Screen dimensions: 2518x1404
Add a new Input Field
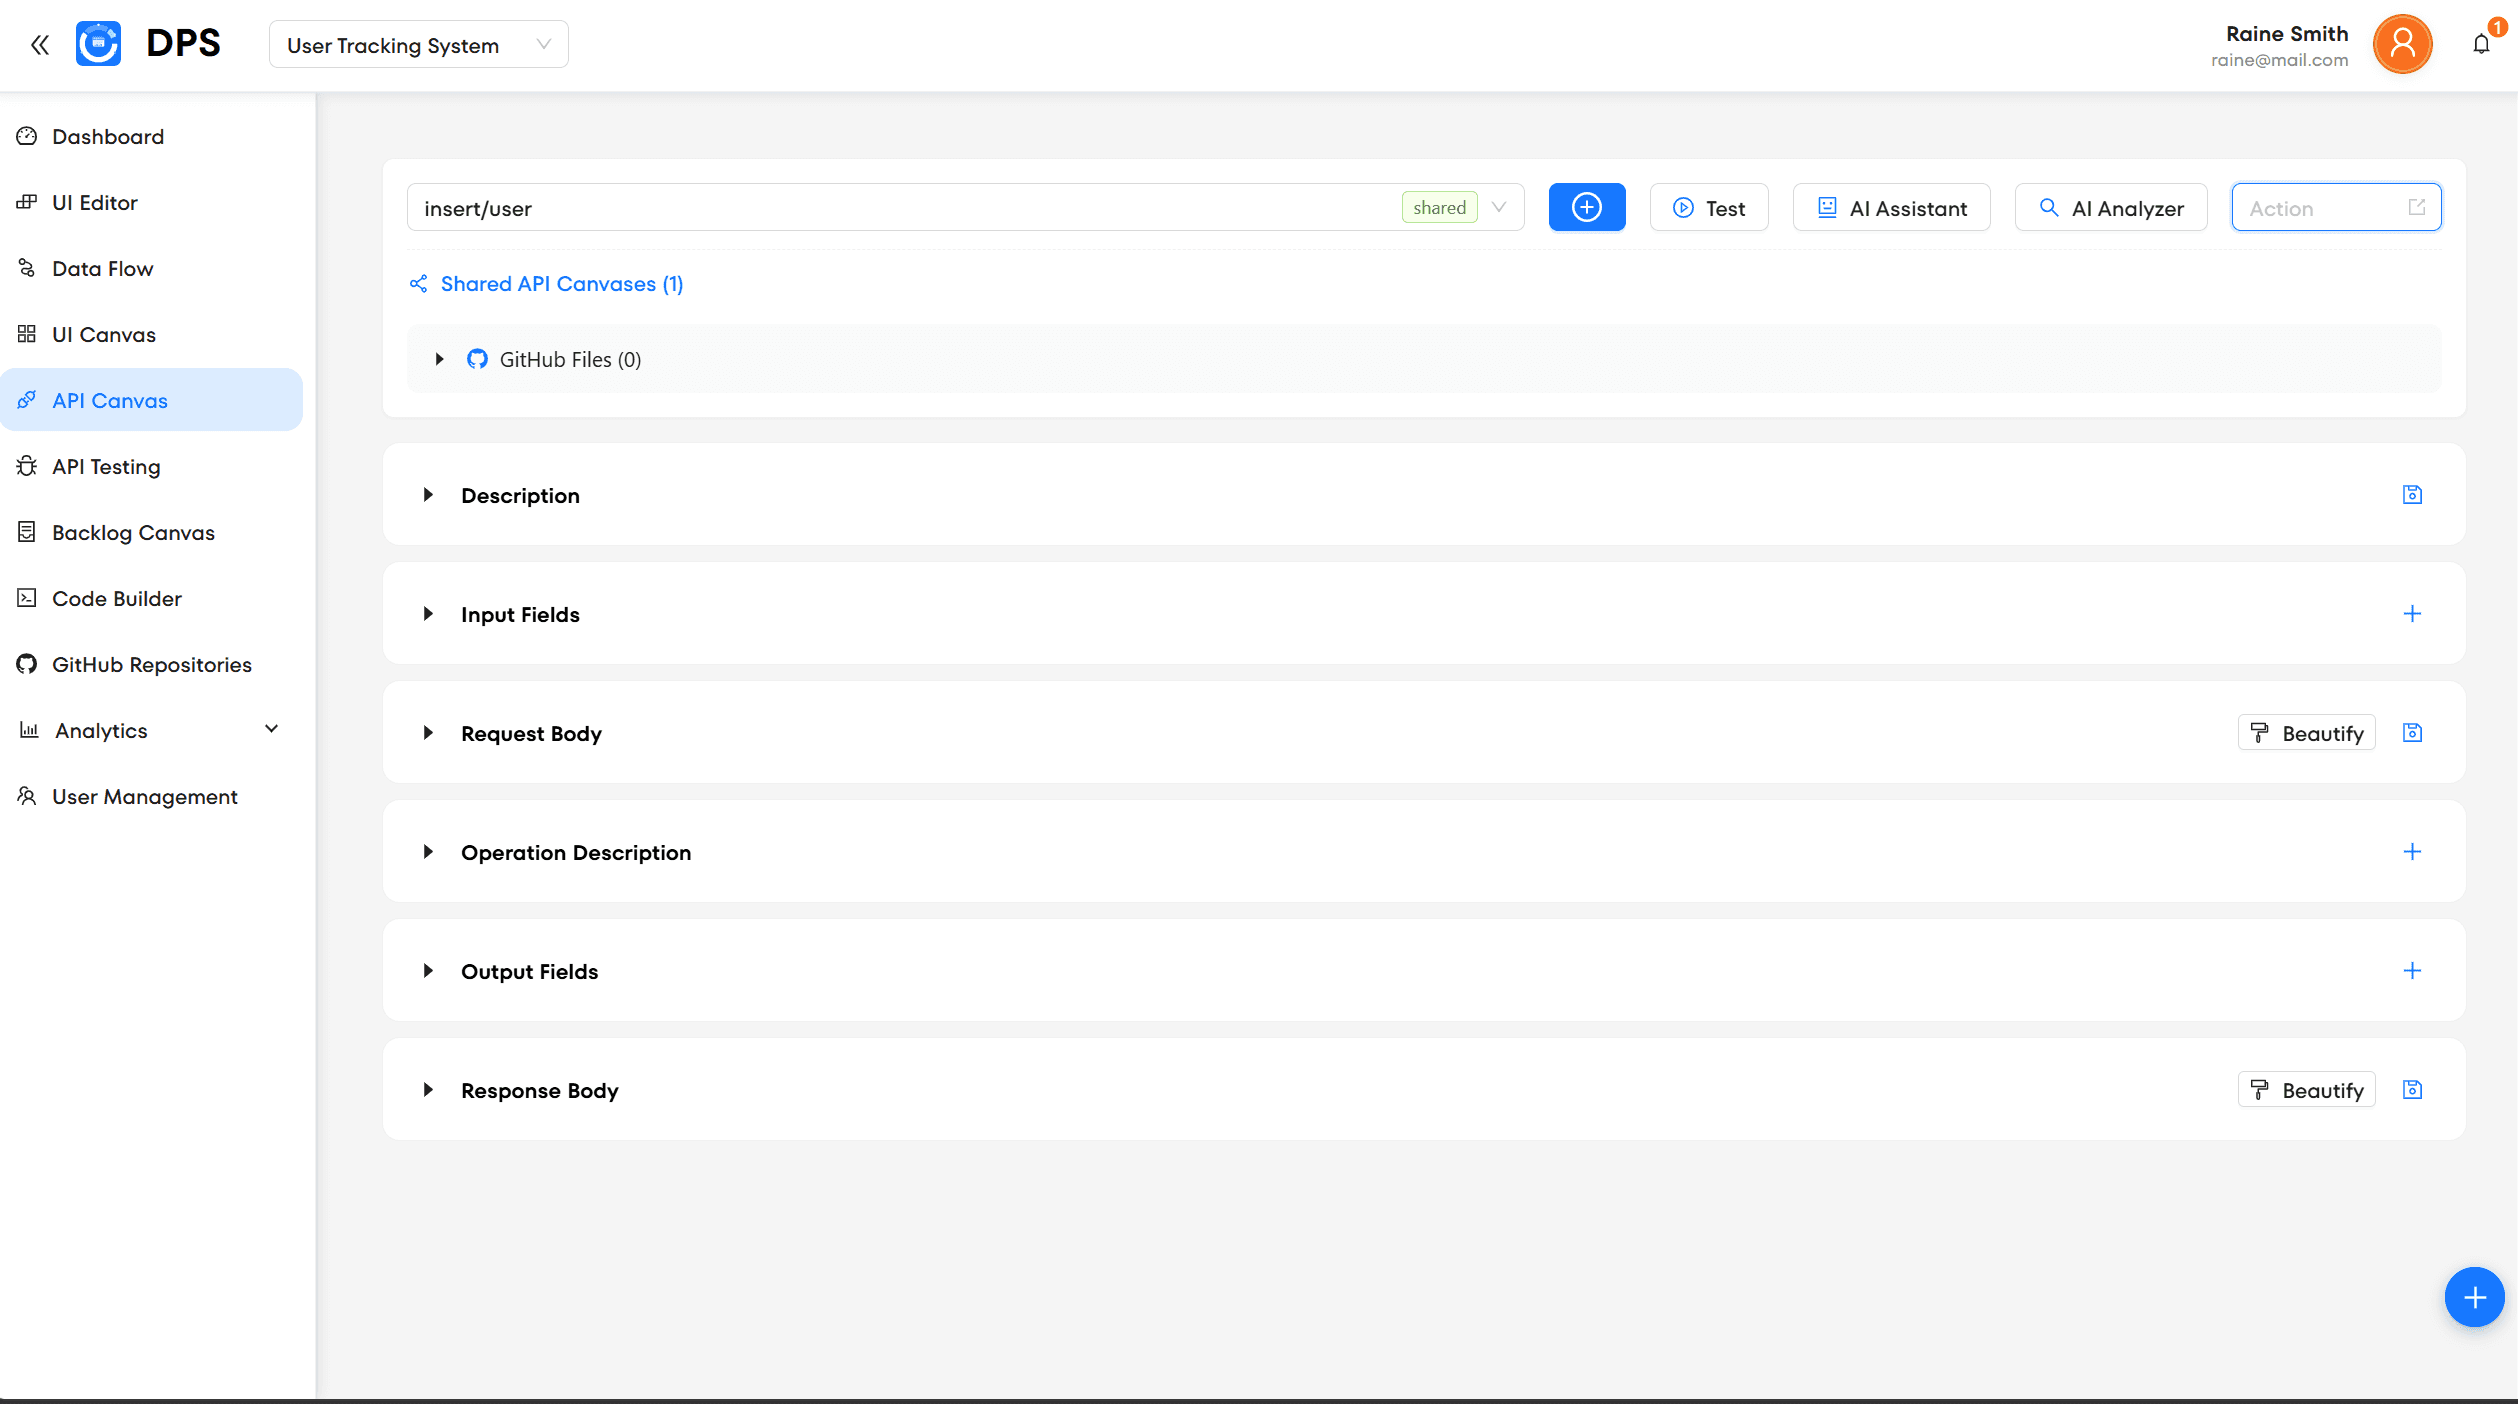coord(2413,614)
